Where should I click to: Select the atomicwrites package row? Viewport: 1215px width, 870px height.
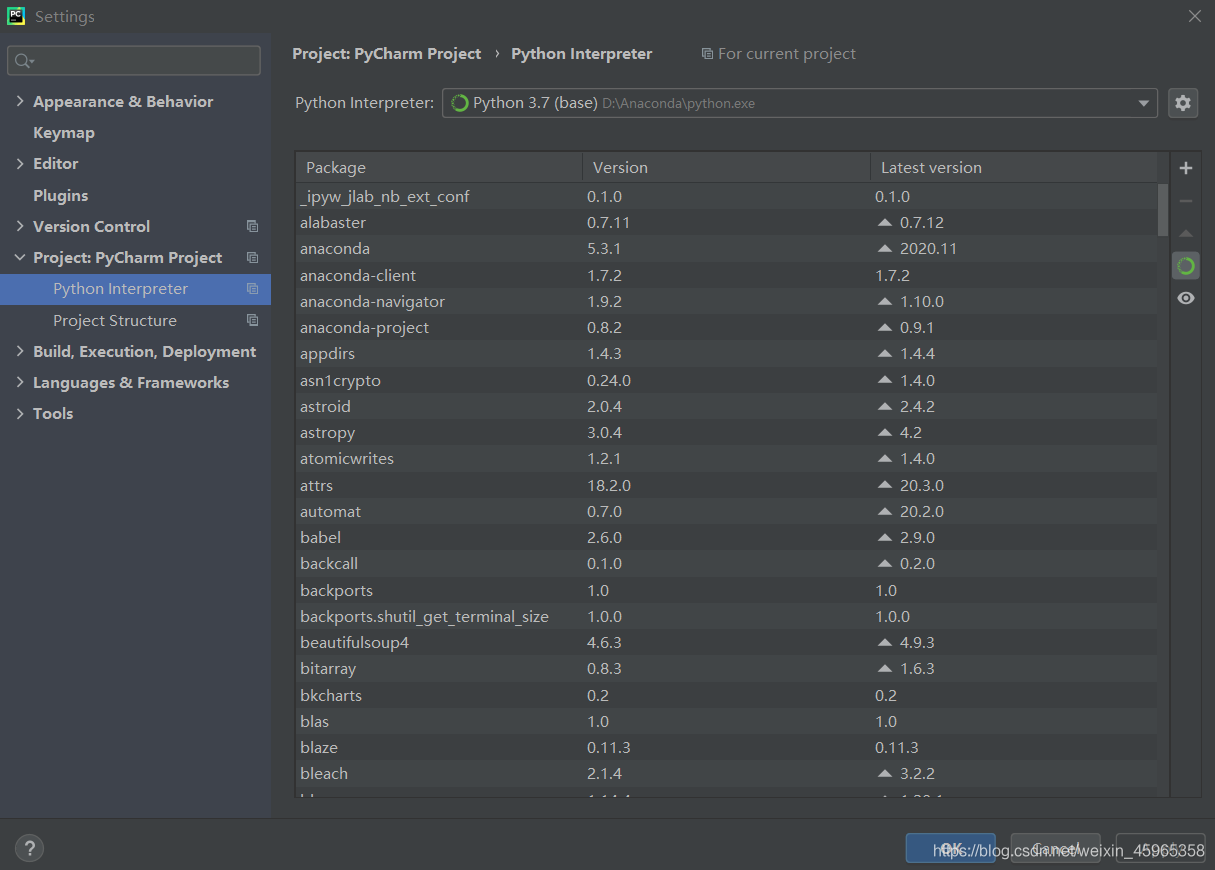726,459
